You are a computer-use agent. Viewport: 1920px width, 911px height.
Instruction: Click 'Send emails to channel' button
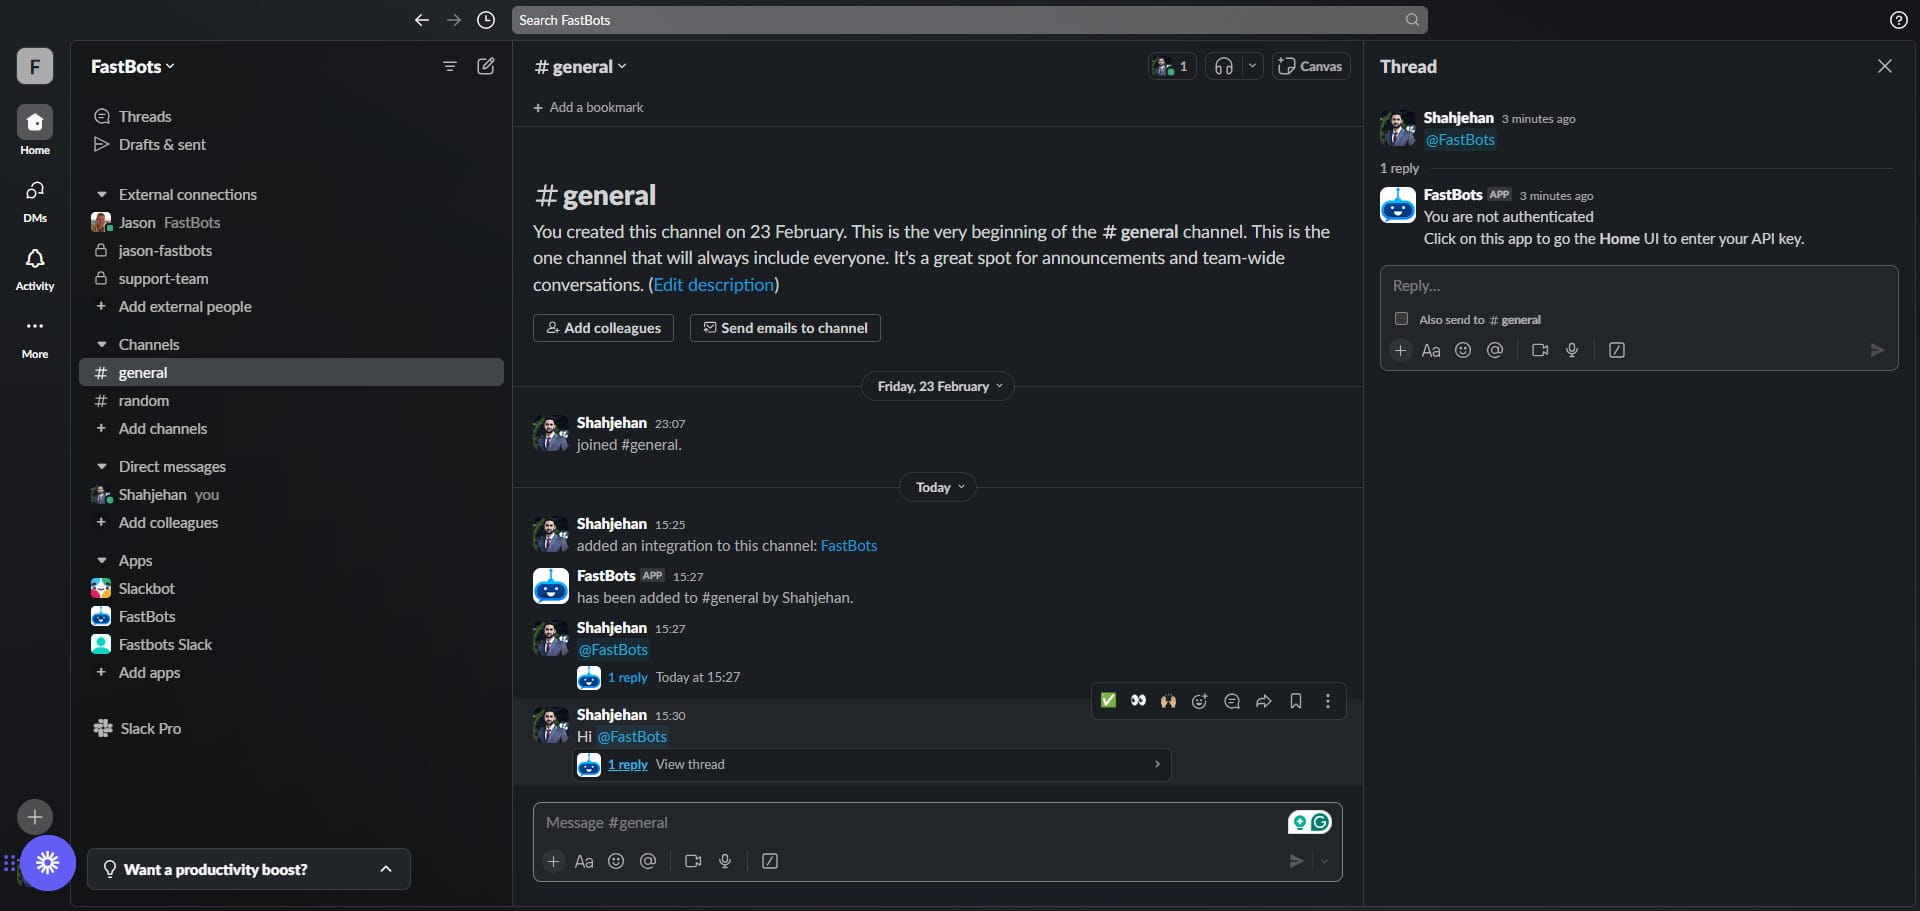(x=785, y=328)
